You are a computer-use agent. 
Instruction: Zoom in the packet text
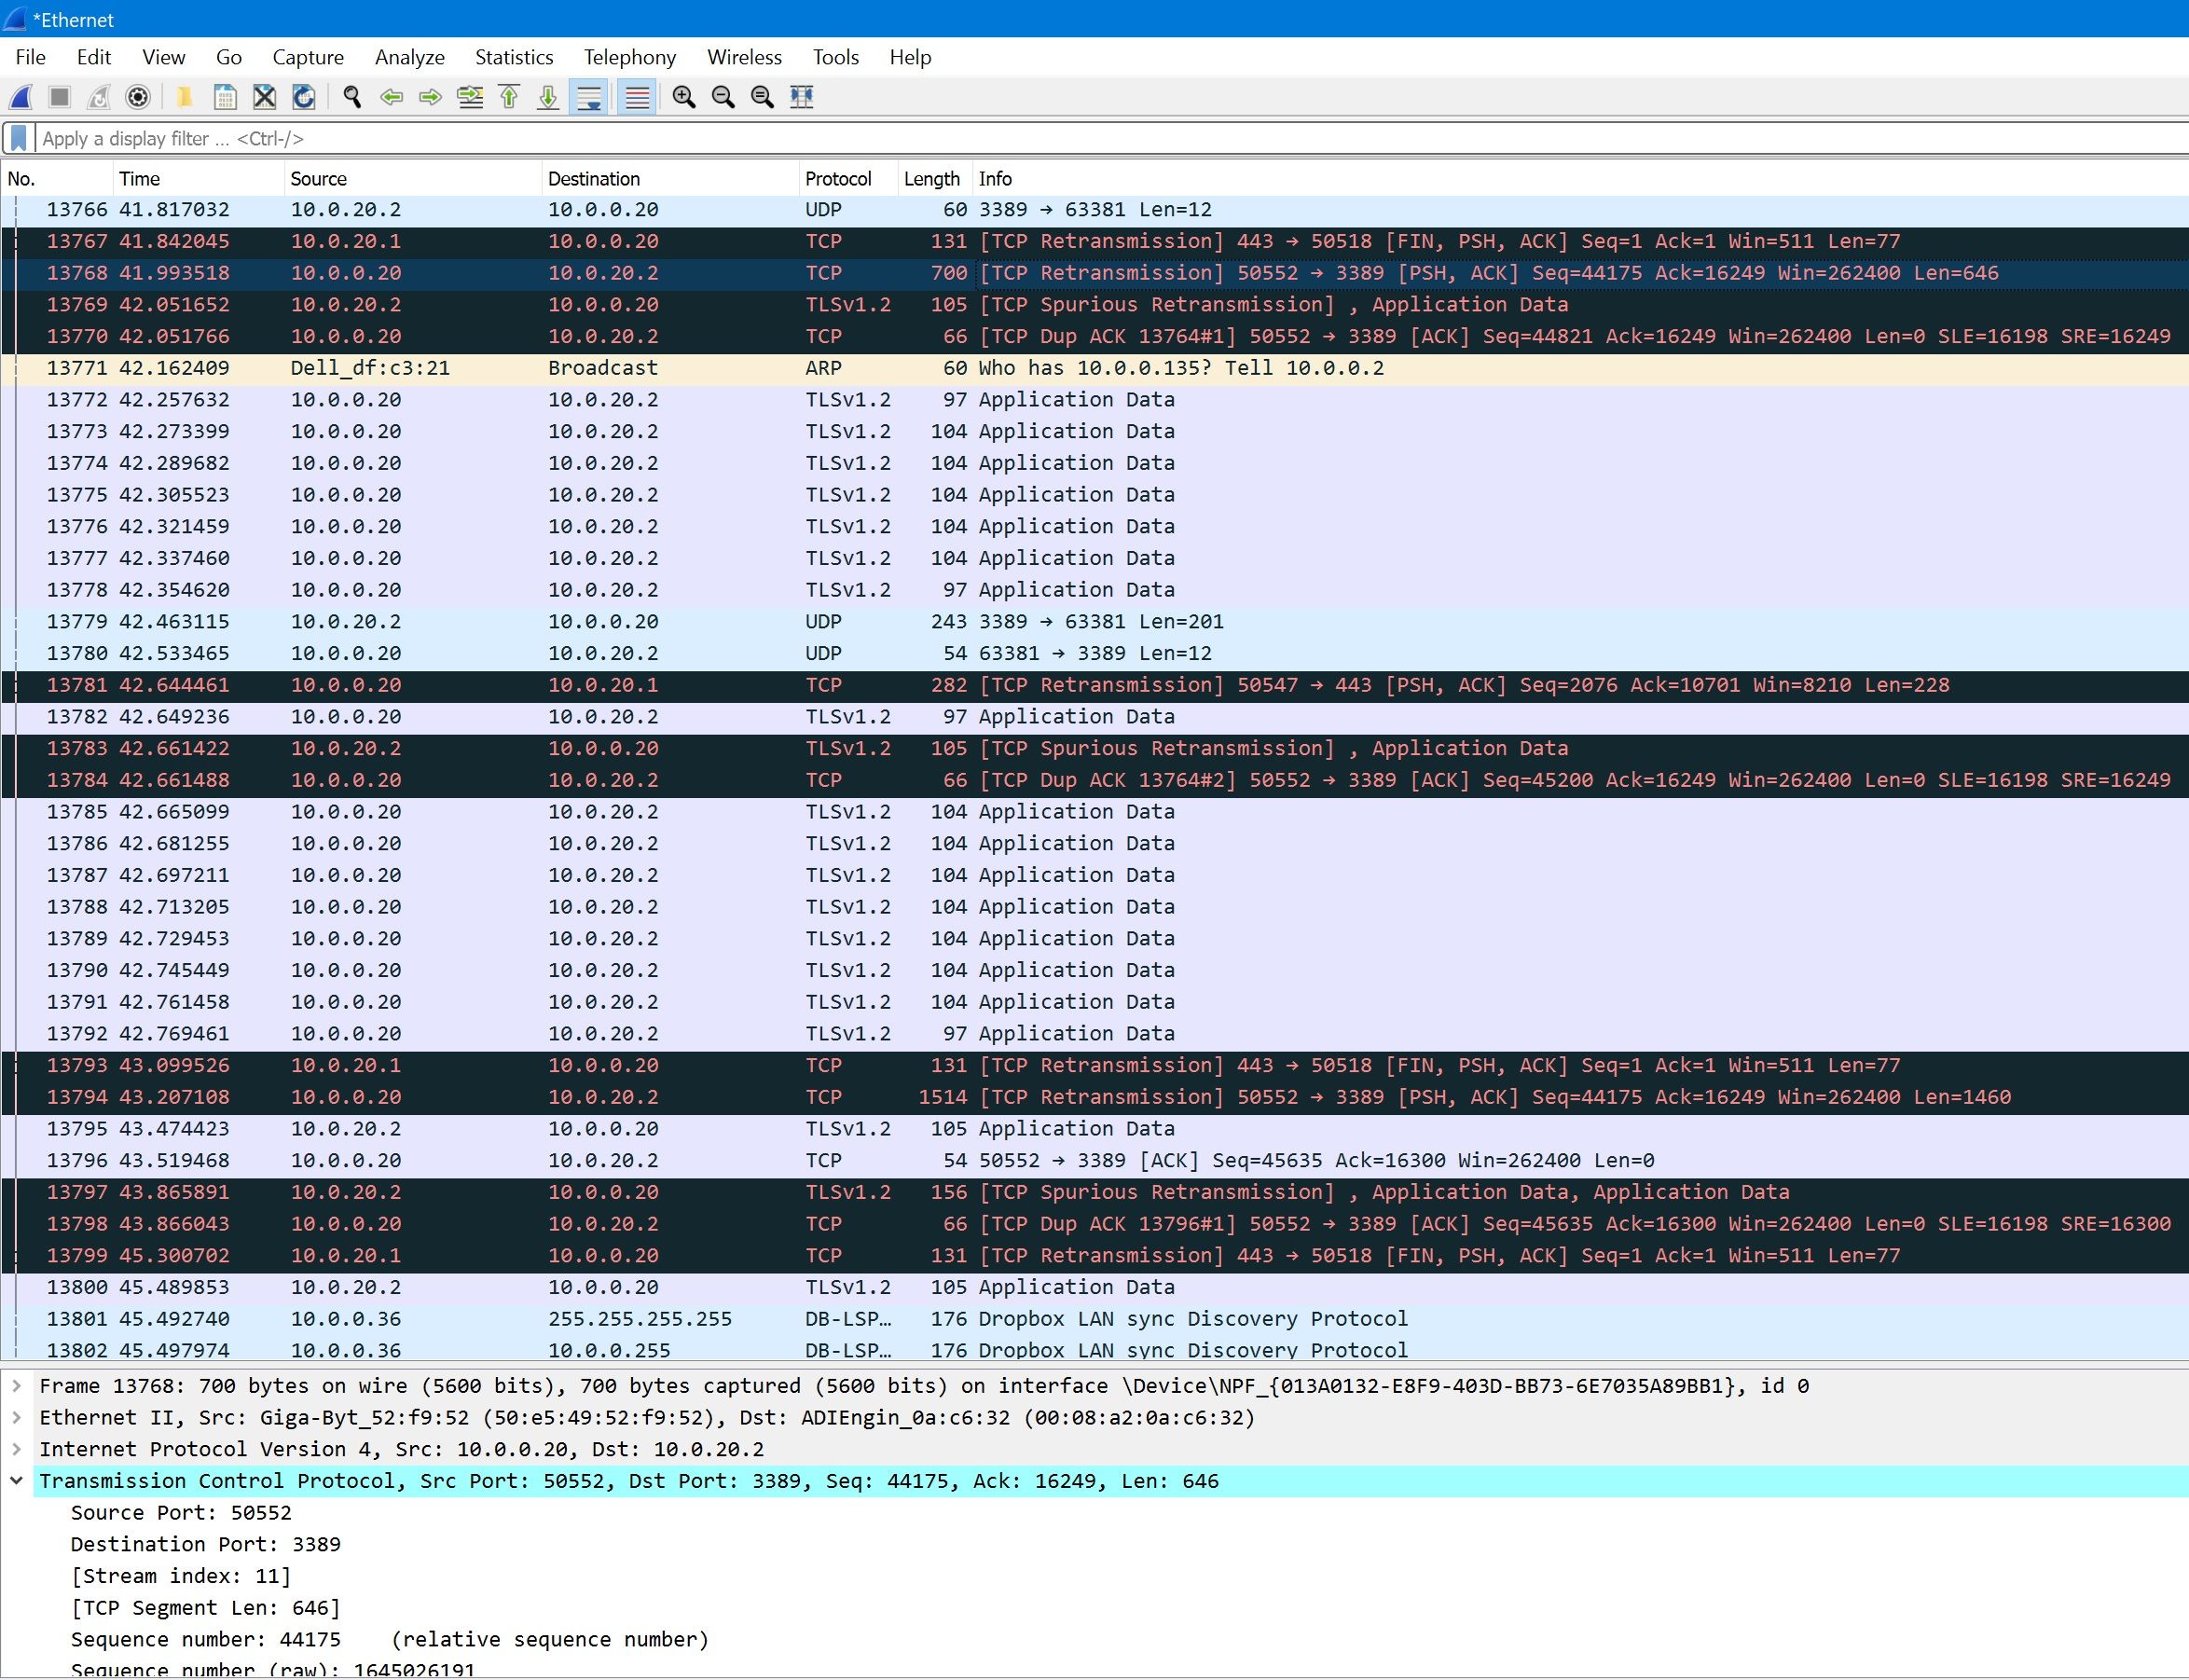tap(684, 97)
